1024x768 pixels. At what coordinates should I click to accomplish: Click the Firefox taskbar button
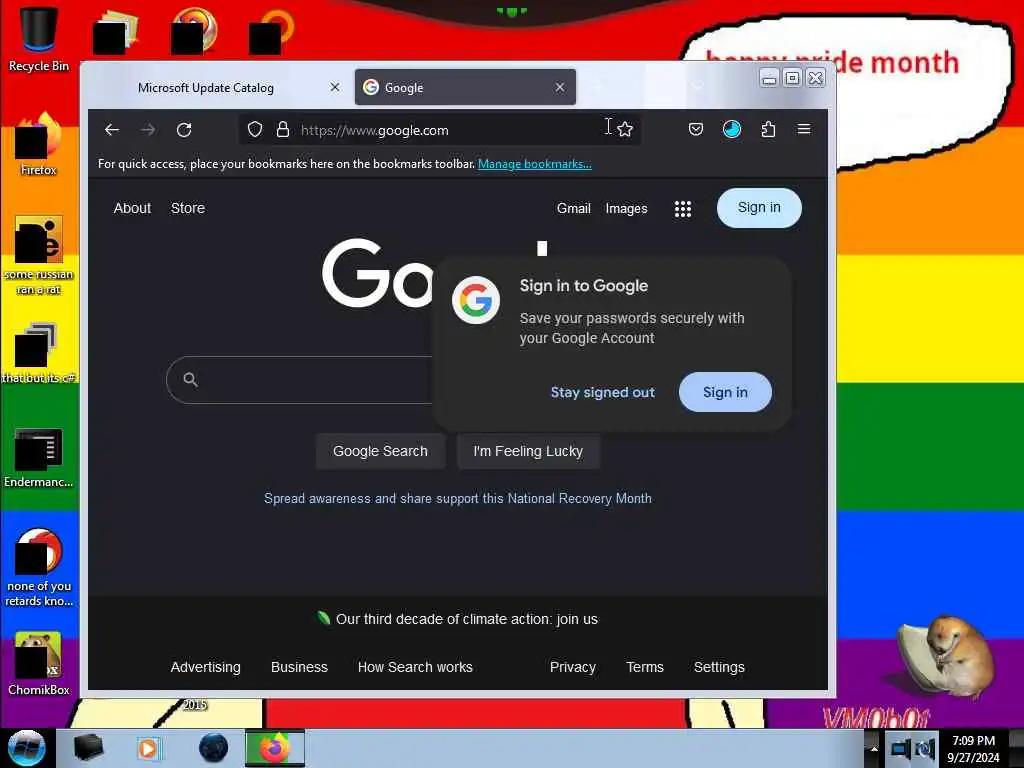pos(274,748)
